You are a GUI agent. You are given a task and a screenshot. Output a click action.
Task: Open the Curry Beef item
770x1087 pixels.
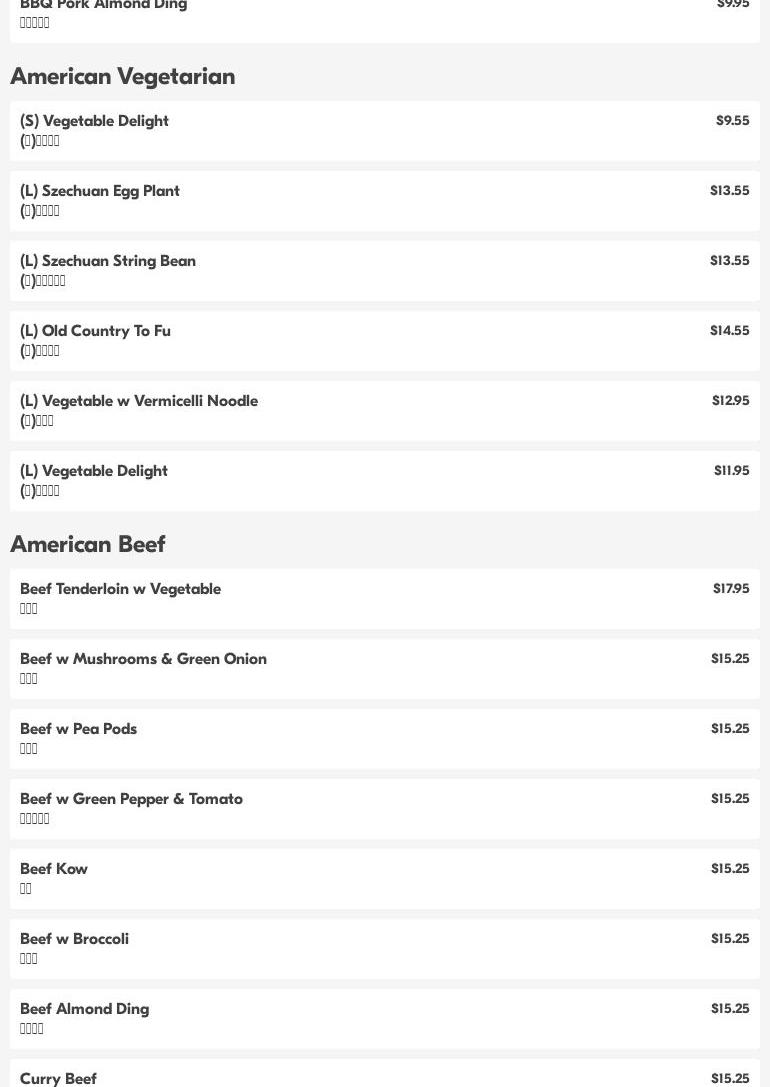(385, 1073)
